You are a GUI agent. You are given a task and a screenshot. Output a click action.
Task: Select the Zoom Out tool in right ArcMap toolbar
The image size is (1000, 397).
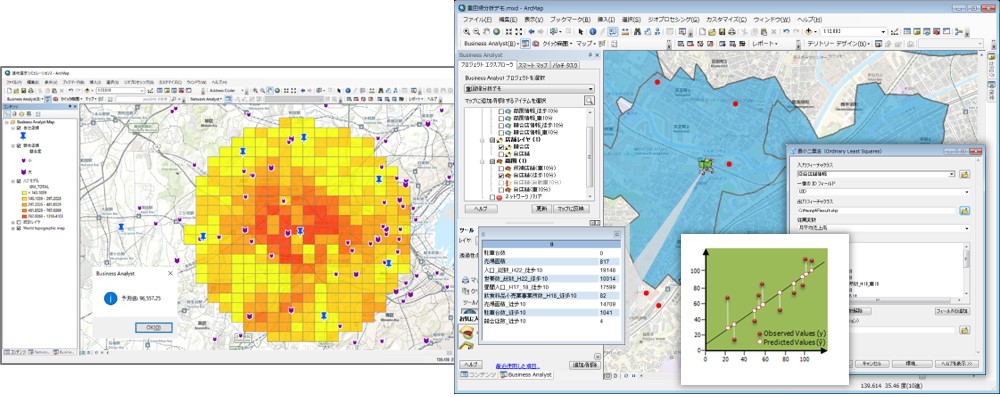coord(476,31)
